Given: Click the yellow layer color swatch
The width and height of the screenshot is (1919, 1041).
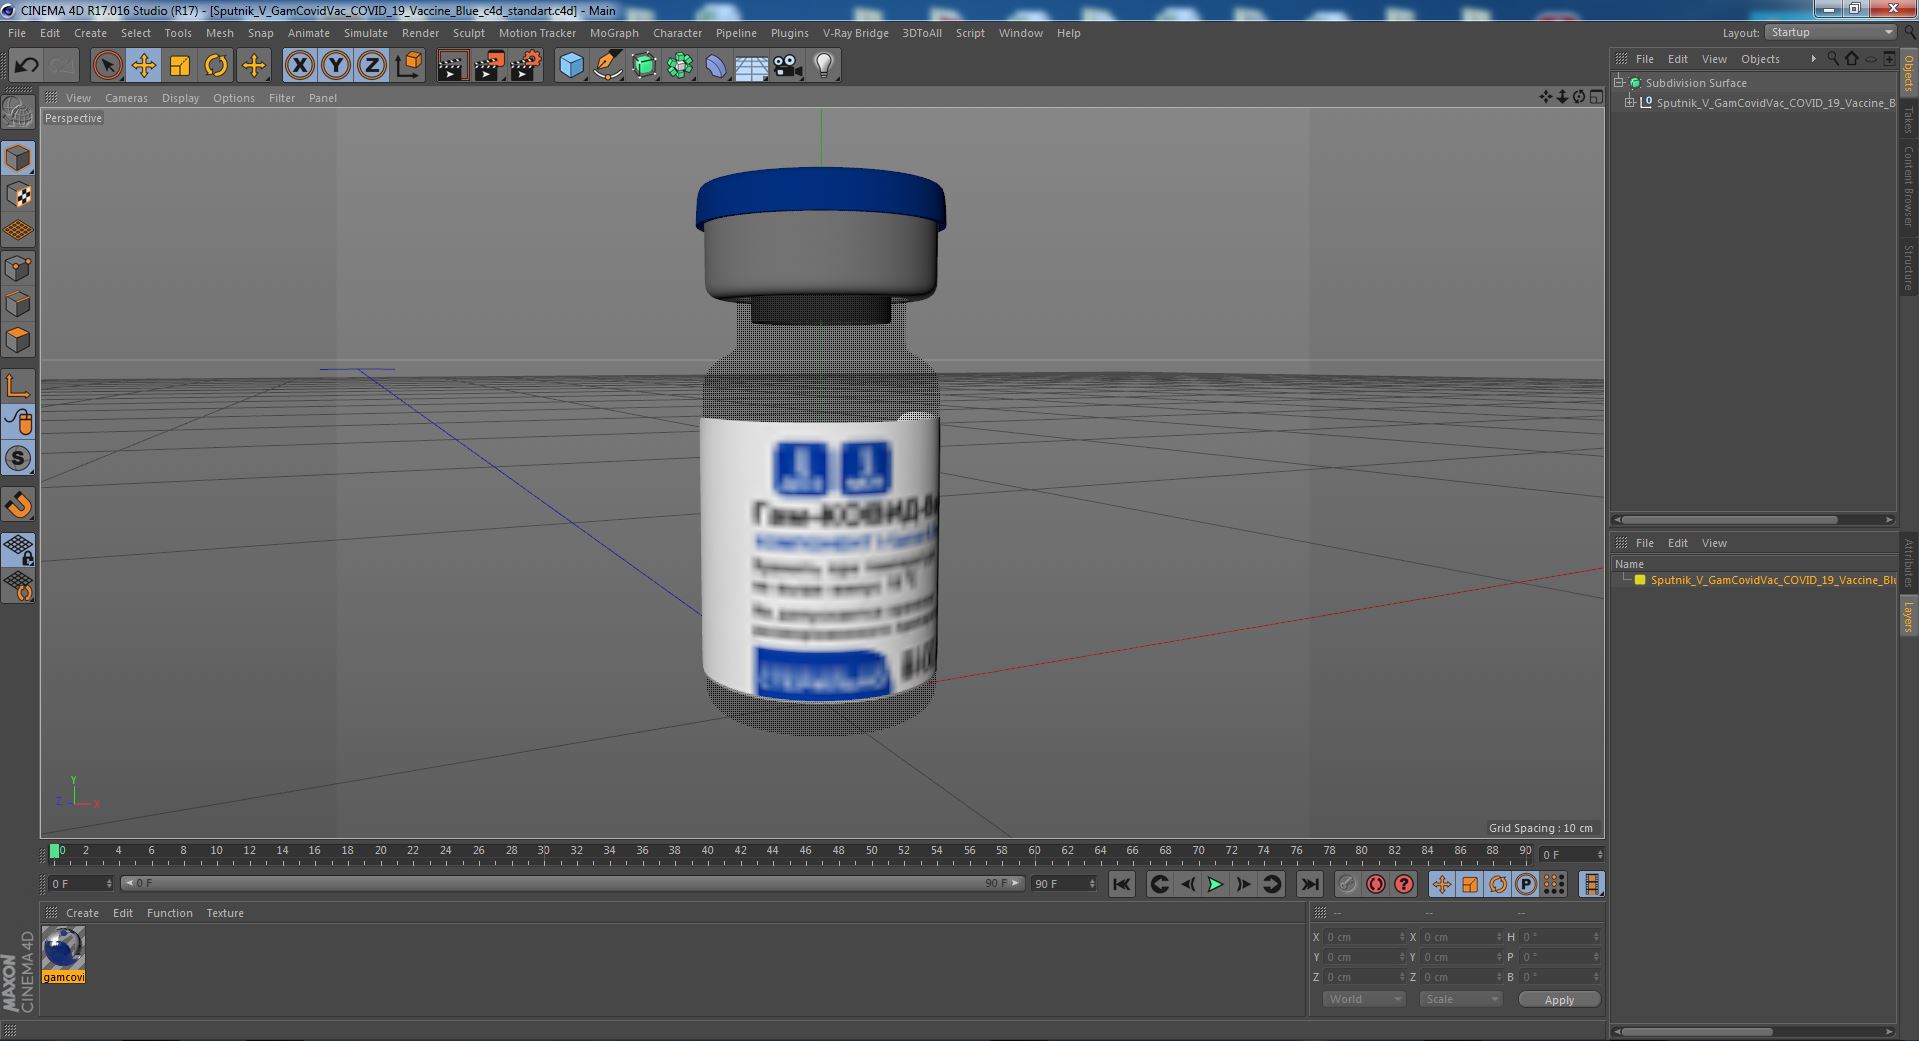Looking at the screenshot, I should pyautogui.click(x=1640, y=580).
